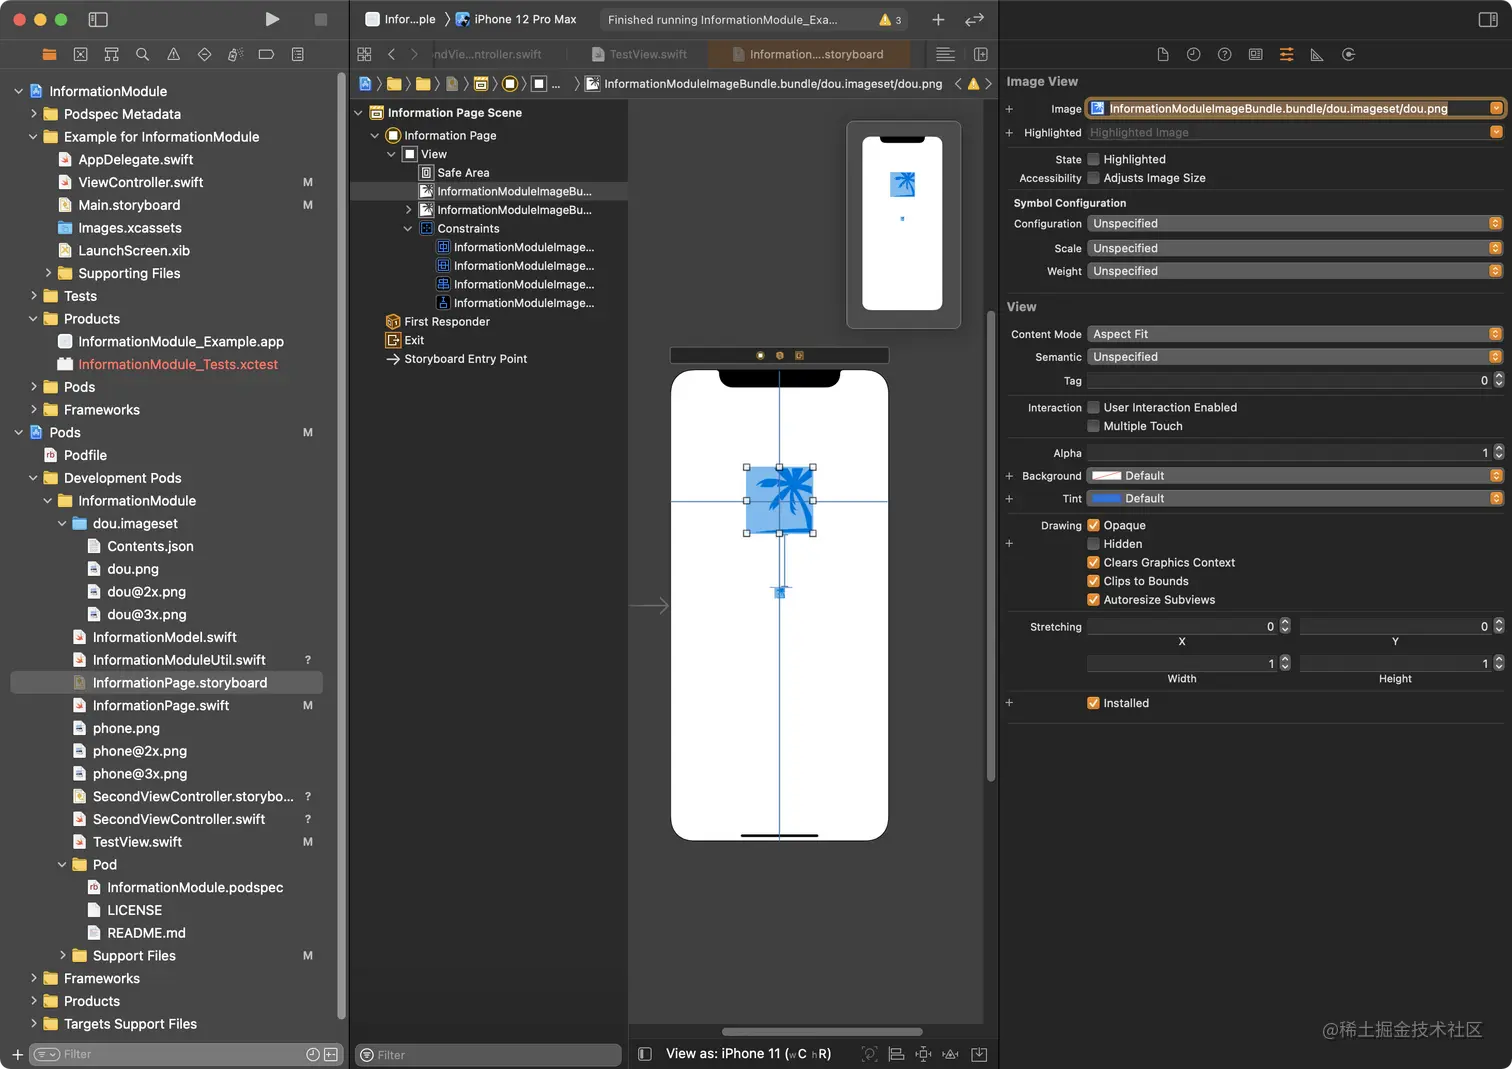This screenshot has width=1512, height=1069.
Task: Show the Attributes inspector
Action: pos(1286,54)
